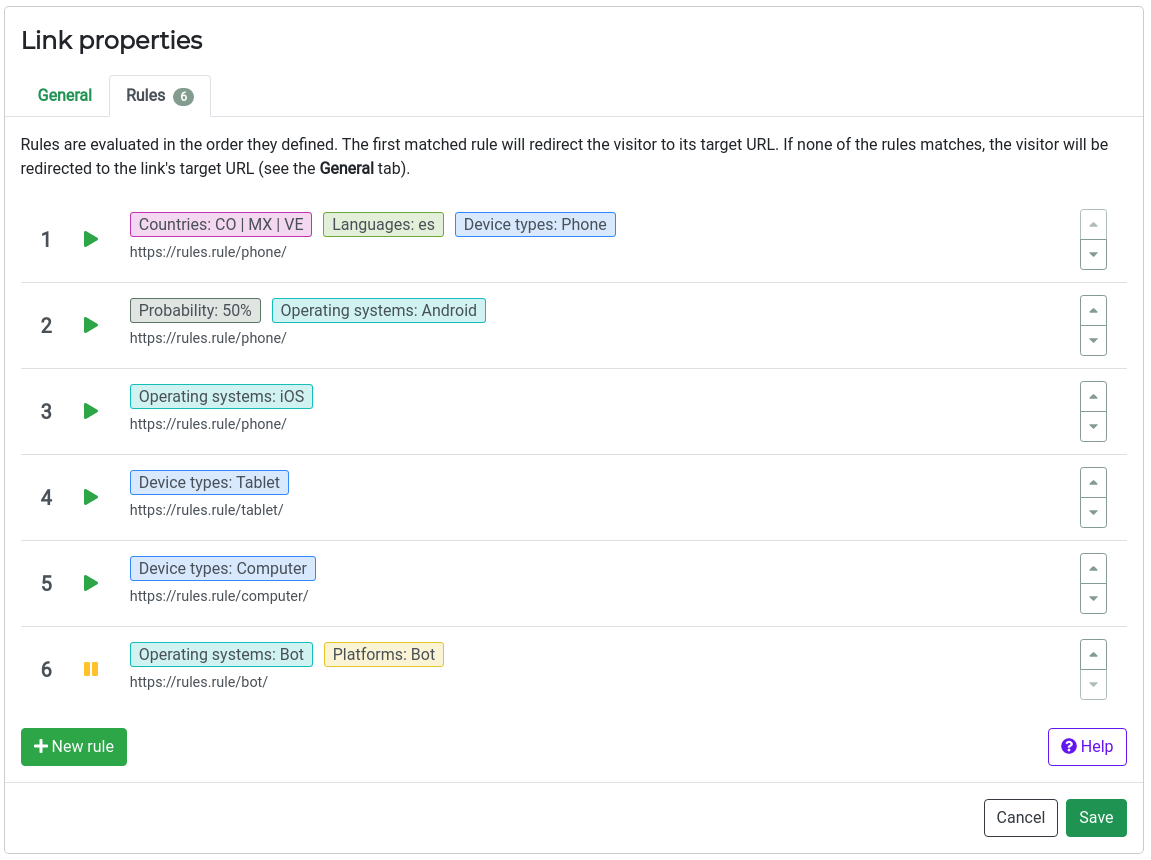Save the link properties

(x=1096, y=817)
